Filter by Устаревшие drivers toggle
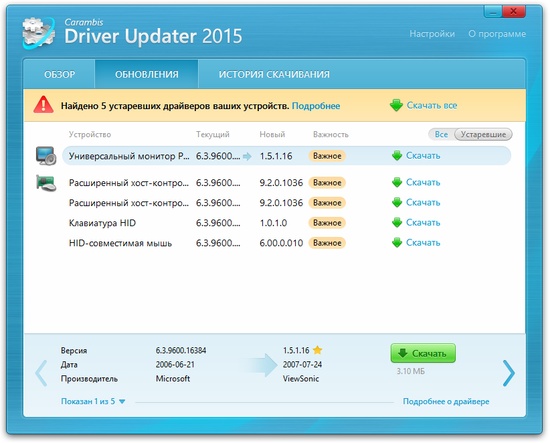This screenshot has height=443, width=550. coord(483,134)
